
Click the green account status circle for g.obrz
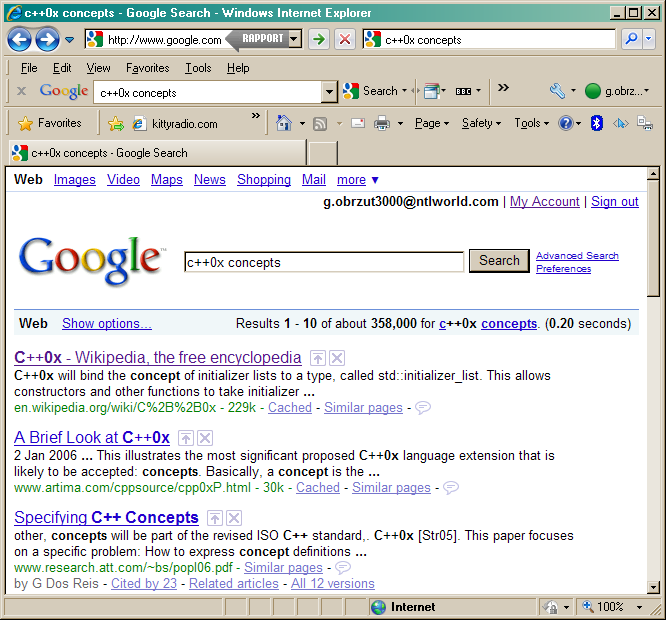[x=593, y=91]
